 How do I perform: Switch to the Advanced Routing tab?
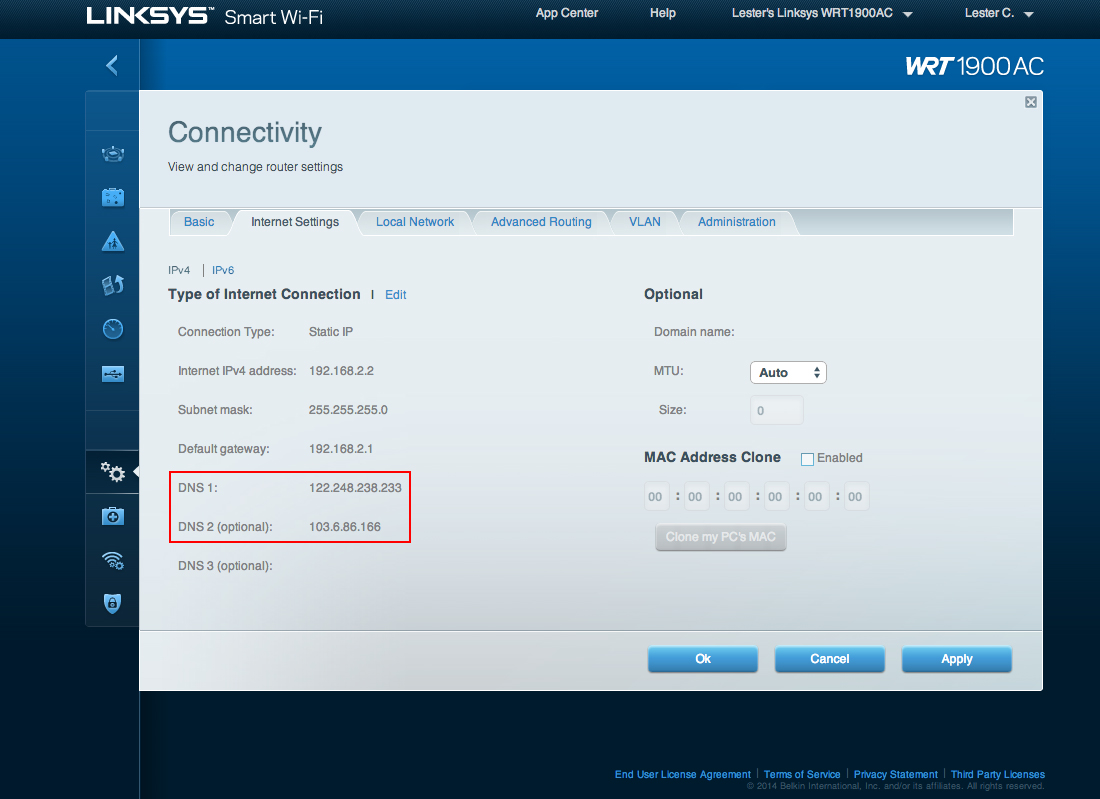[x=541, y=222]
